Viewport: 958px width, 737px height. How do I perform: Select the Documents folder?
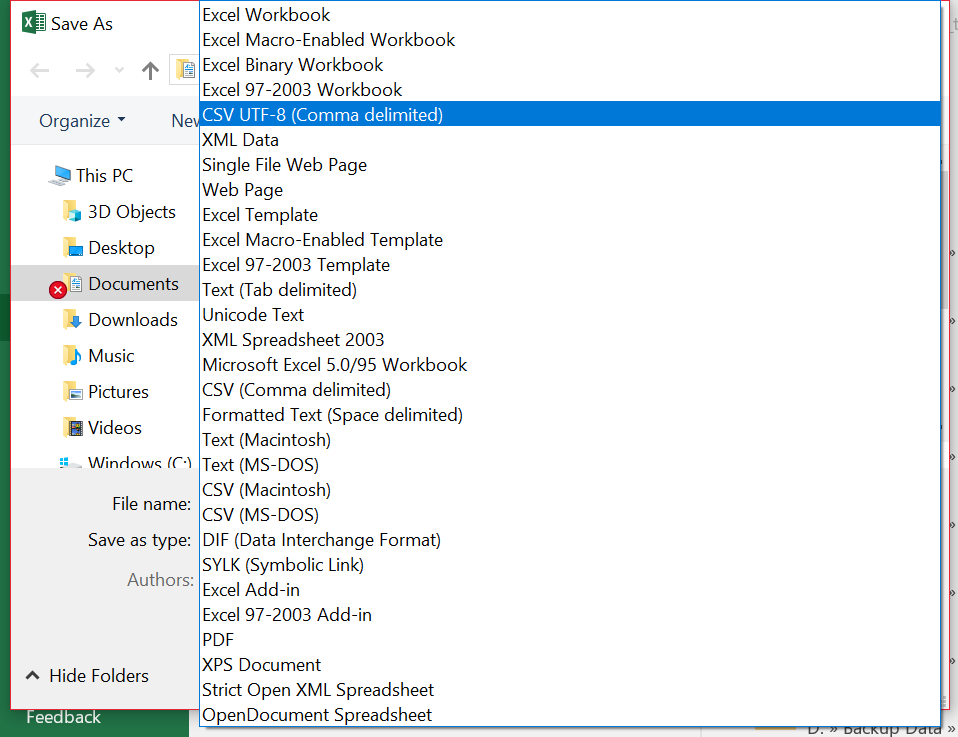tap(133, 284)
